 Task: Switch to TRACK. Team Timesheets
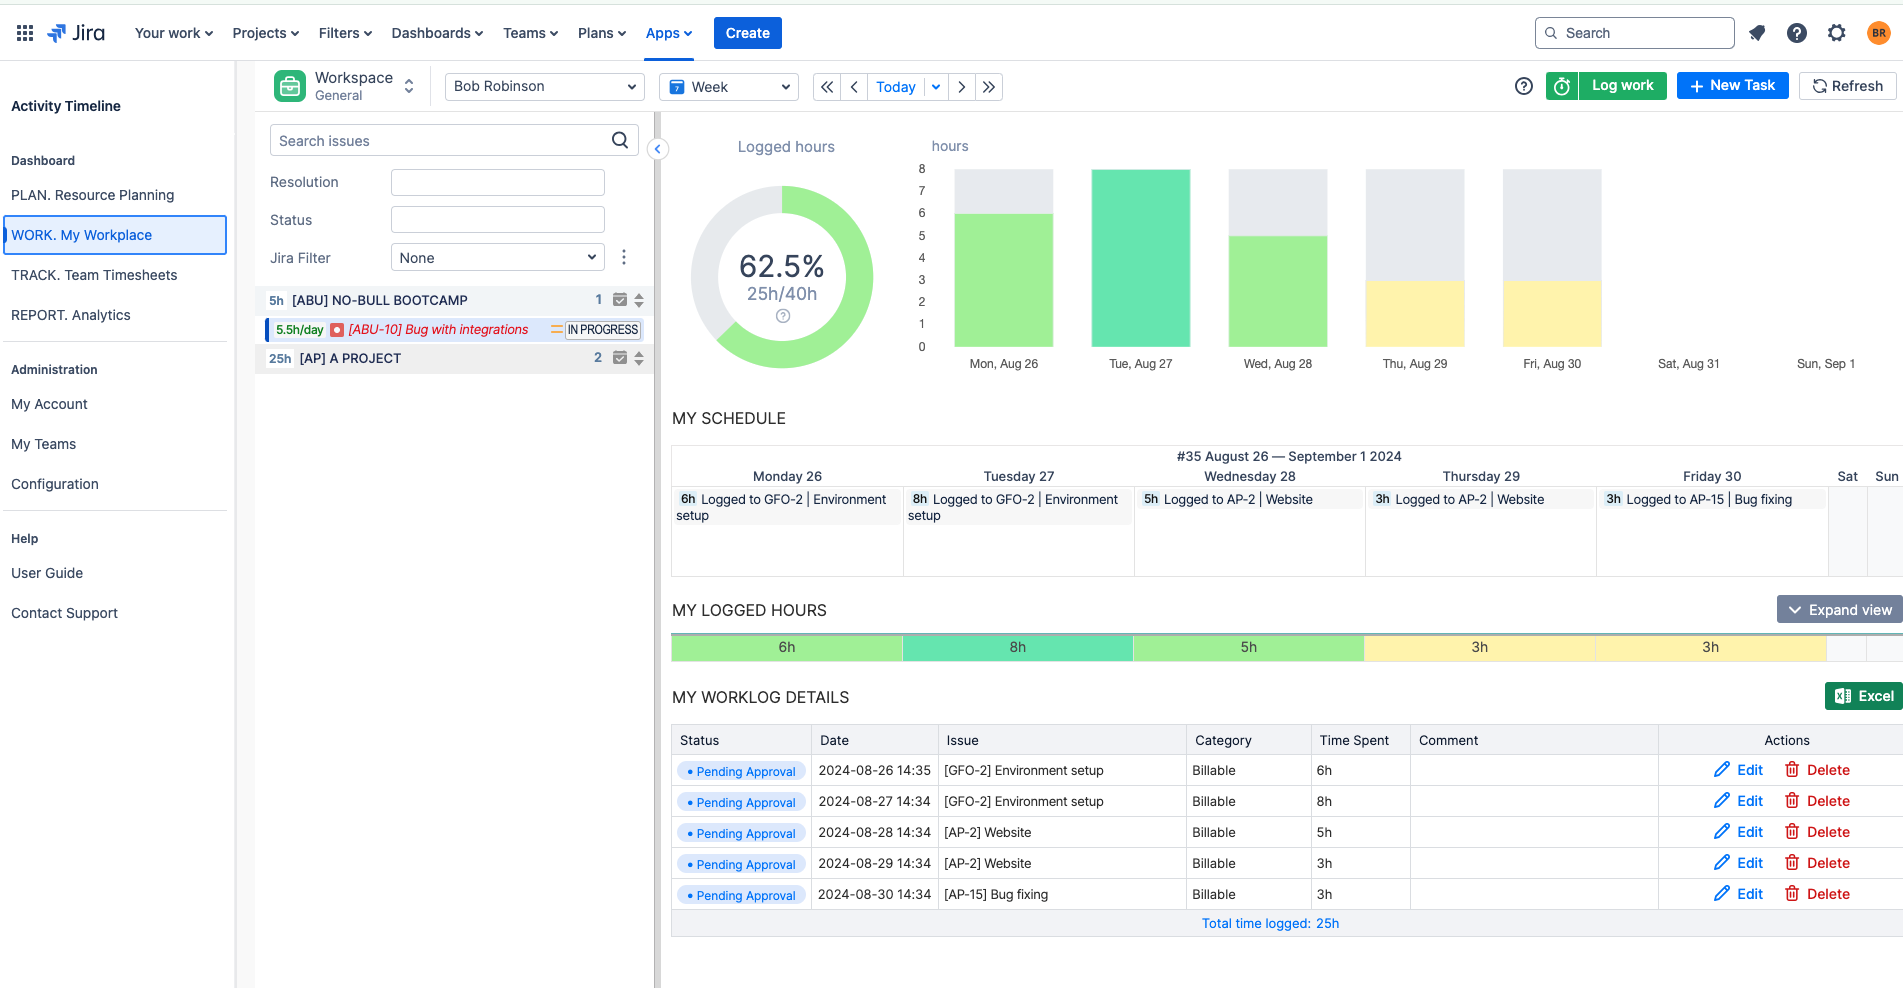point(93,274)
